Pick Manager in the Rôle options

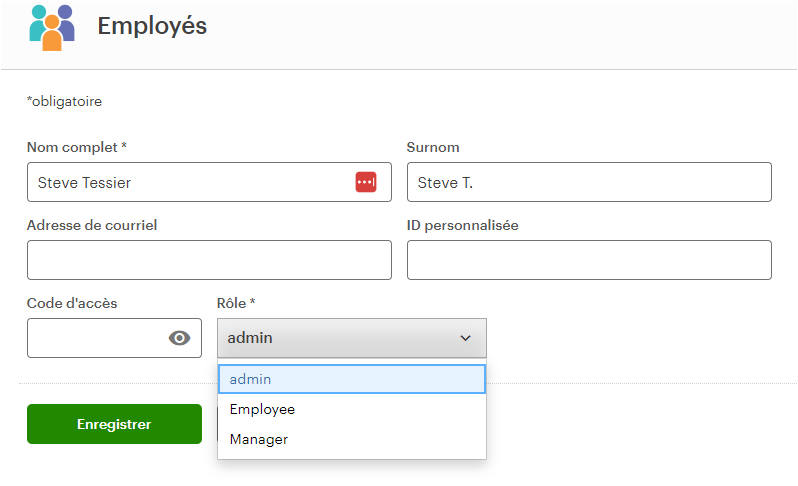(352, 439)
